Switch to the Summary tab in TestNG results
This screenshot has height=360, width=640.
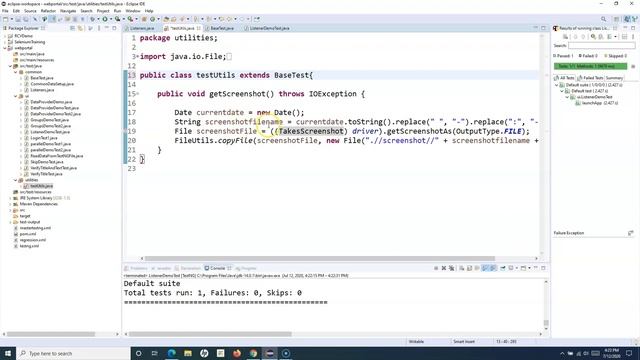pyautogui.click(x=614, y=78)
